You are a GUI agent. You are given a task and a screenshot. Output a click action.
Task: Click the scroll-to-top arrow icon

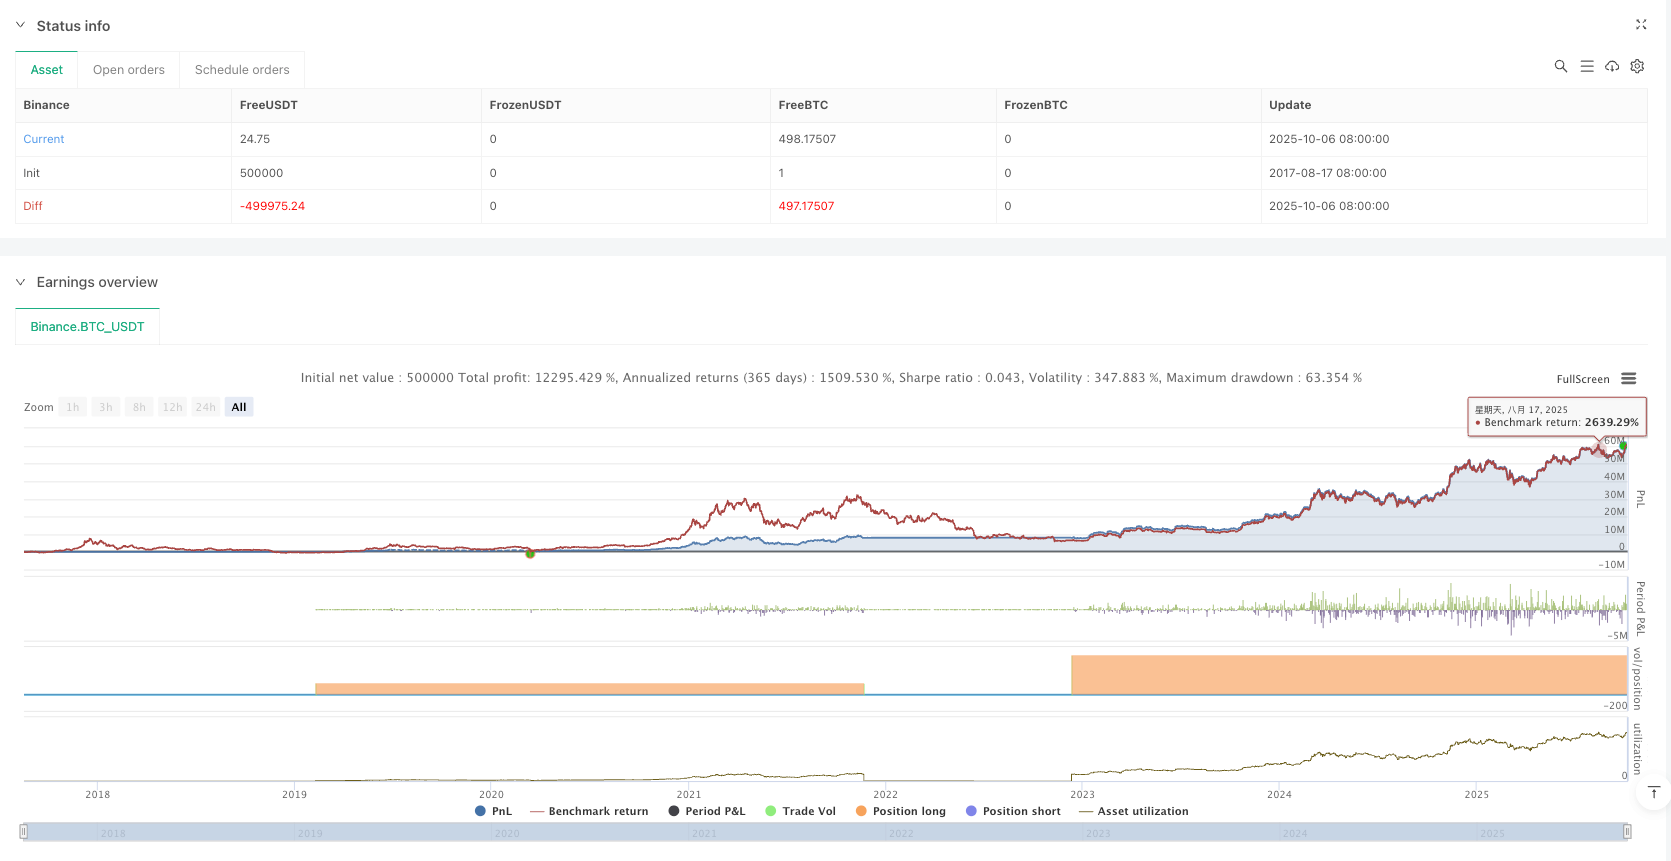1653,793
